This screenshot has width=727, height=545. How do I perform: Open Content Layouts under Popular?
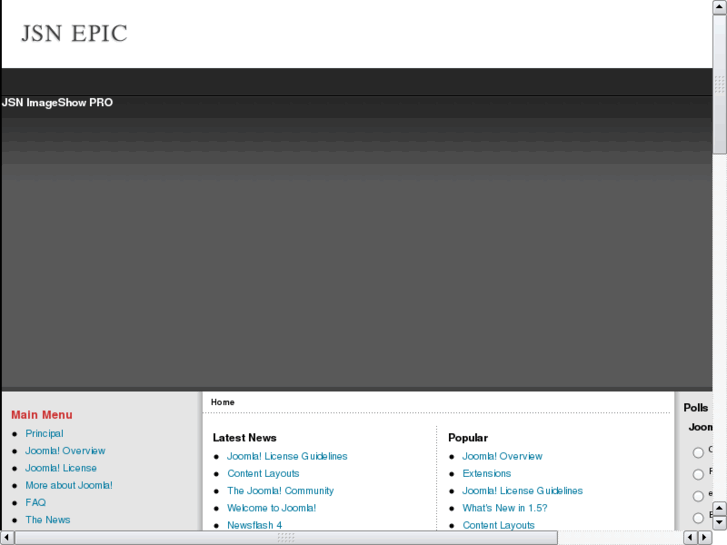pos(498,525)
